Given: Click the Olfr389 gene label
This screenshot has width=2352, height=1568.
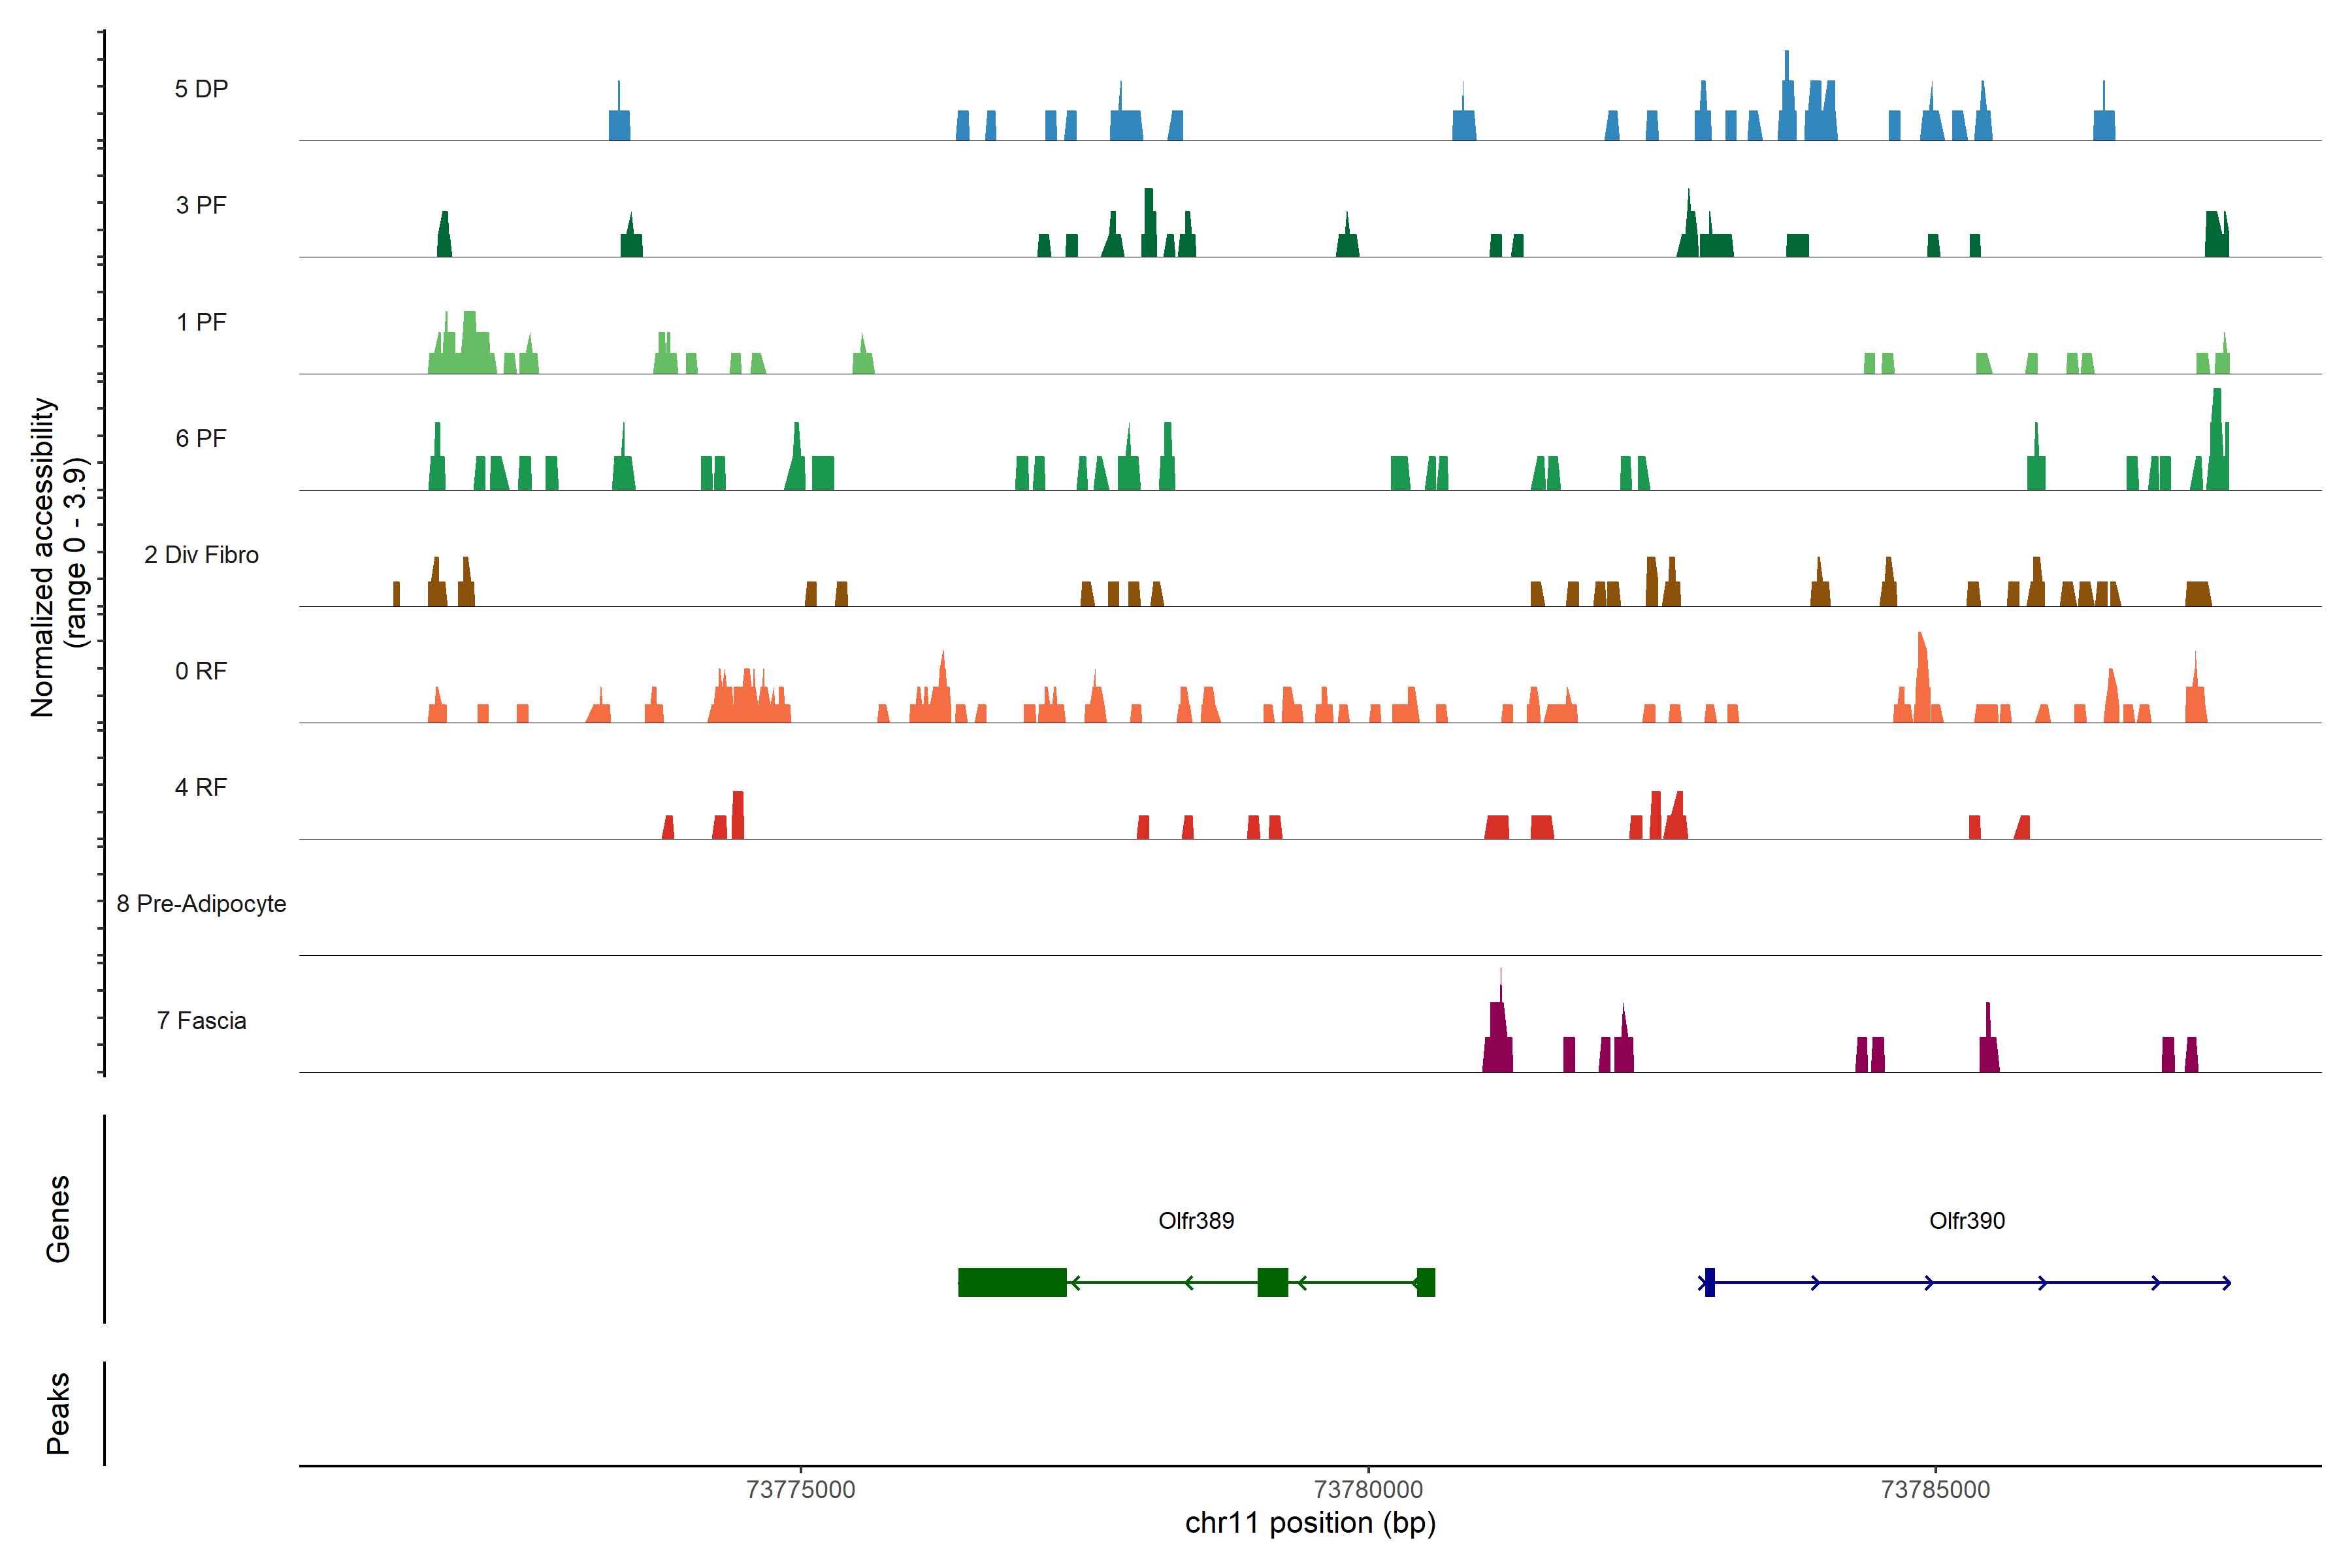Looking at the screenshot, I should 1196,1221.
